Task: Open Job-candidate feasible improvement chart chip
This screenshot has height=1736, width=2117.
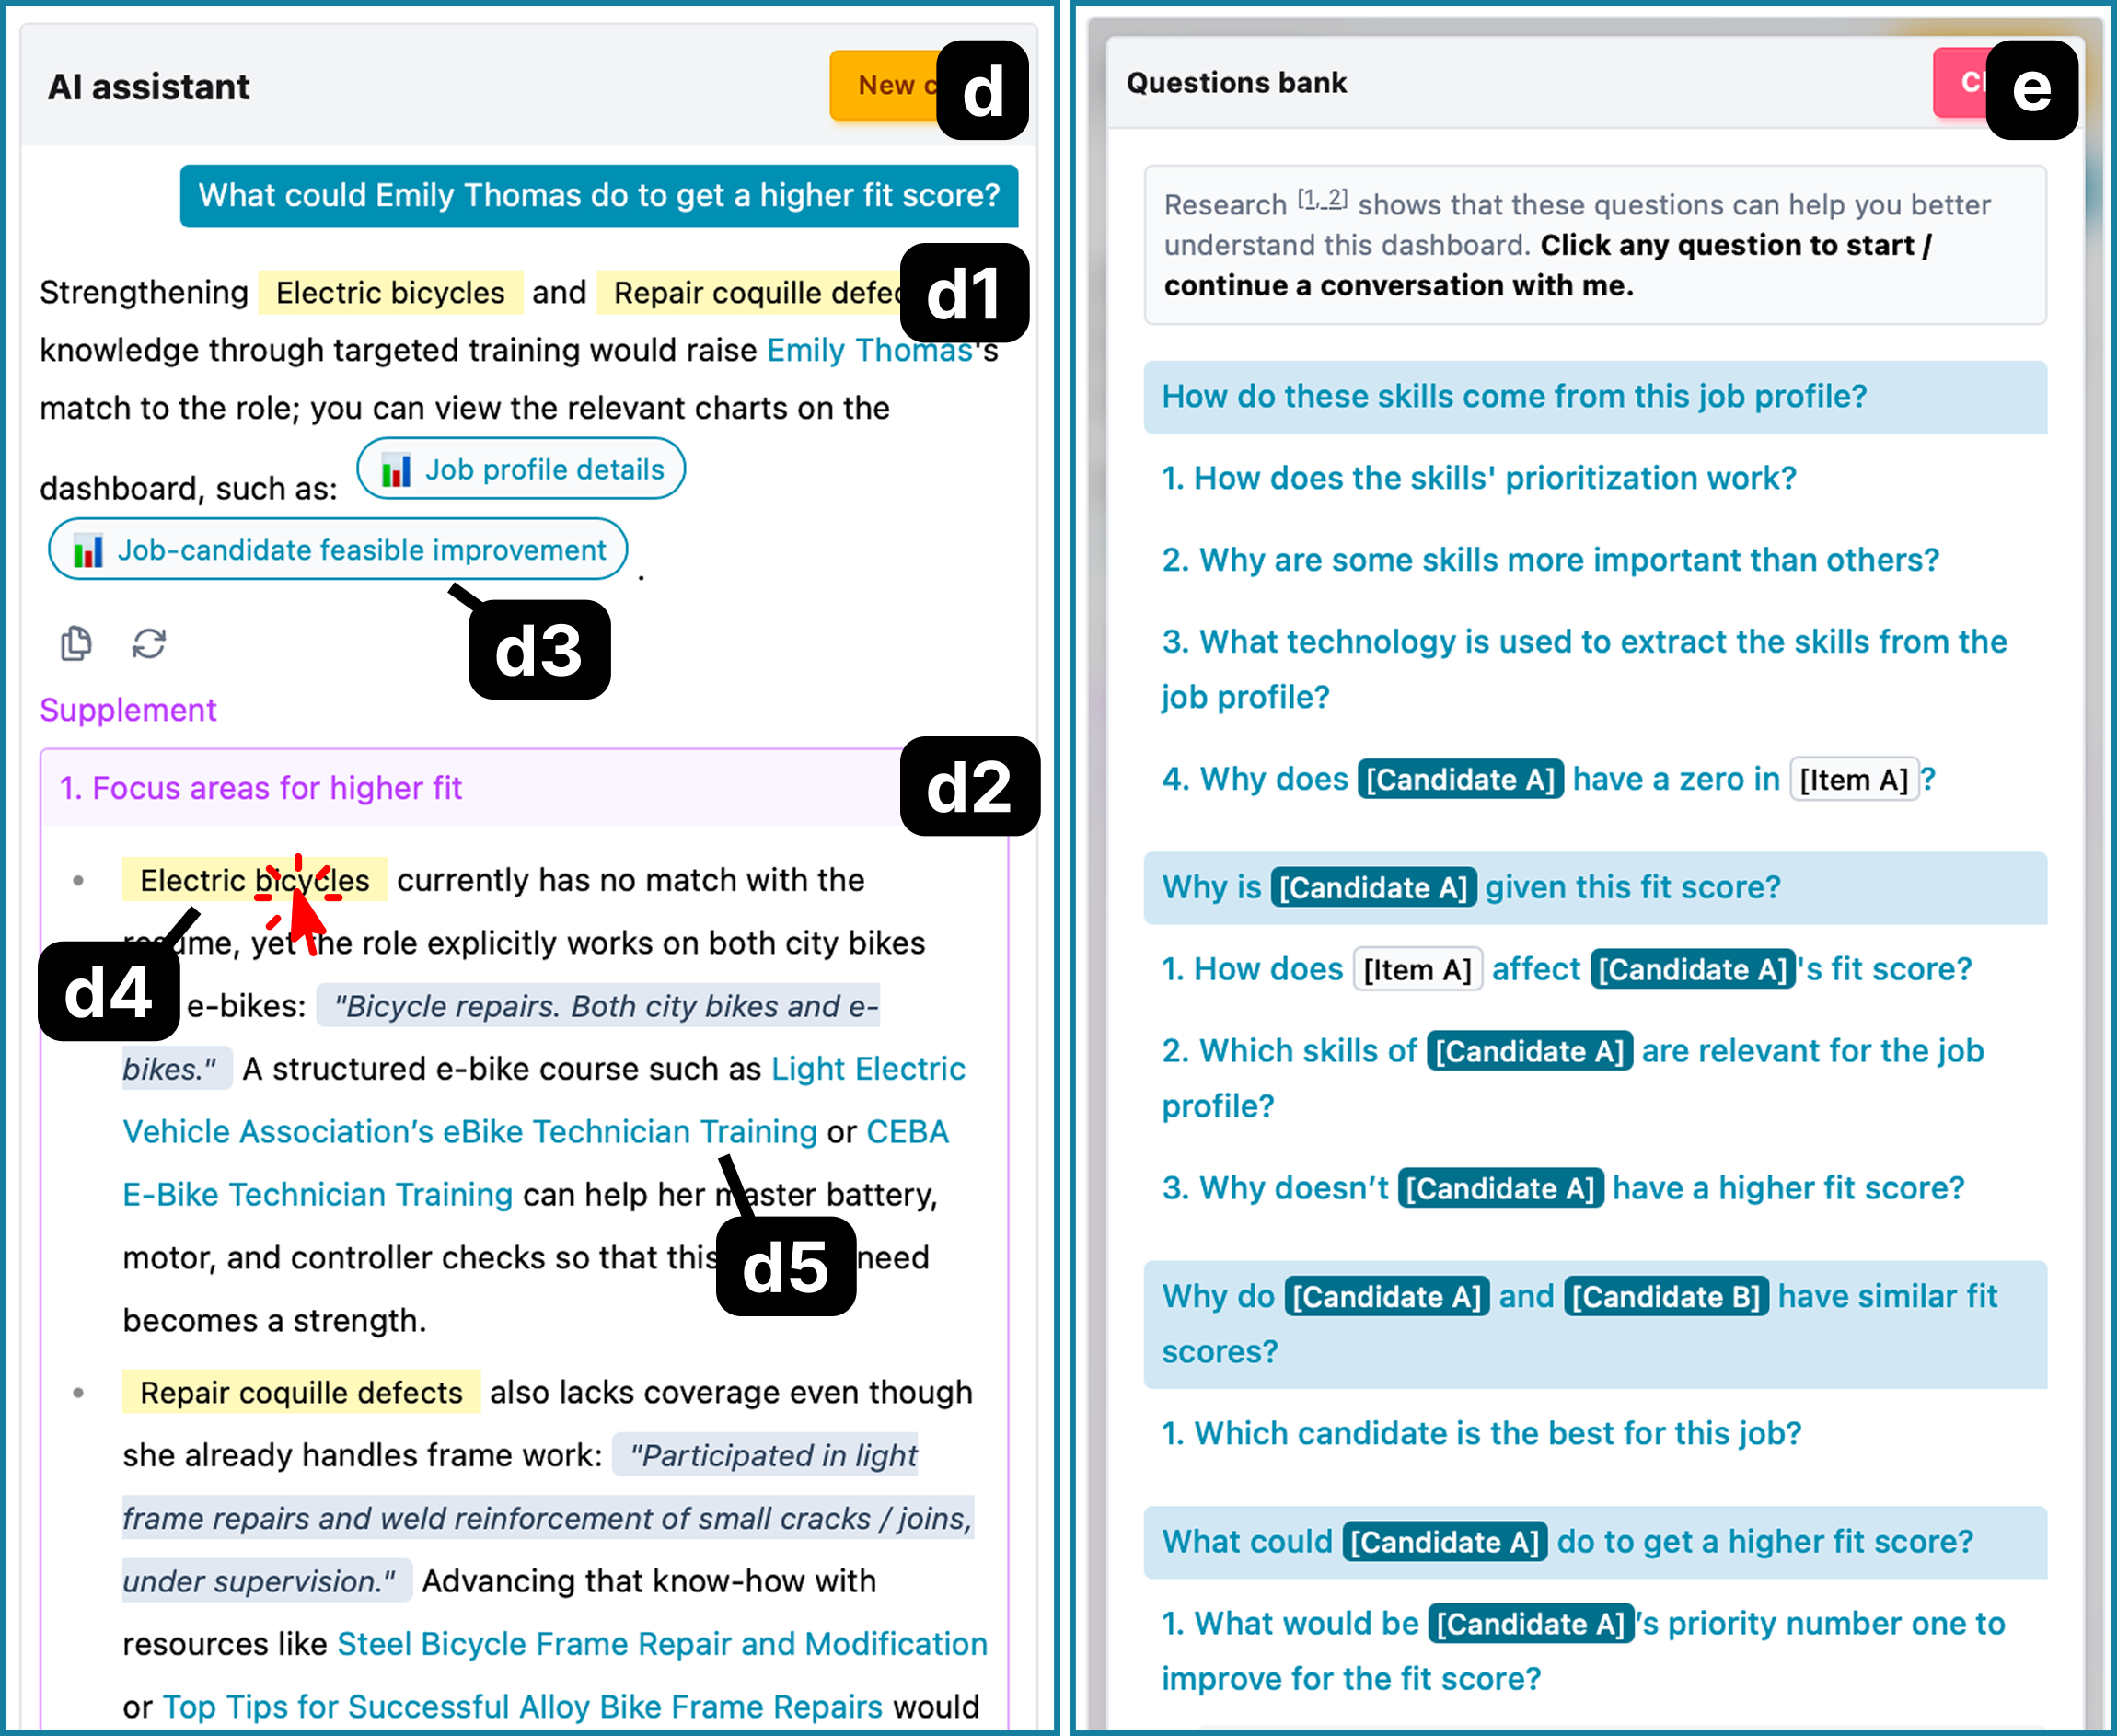Action: (x=338, y=550)
